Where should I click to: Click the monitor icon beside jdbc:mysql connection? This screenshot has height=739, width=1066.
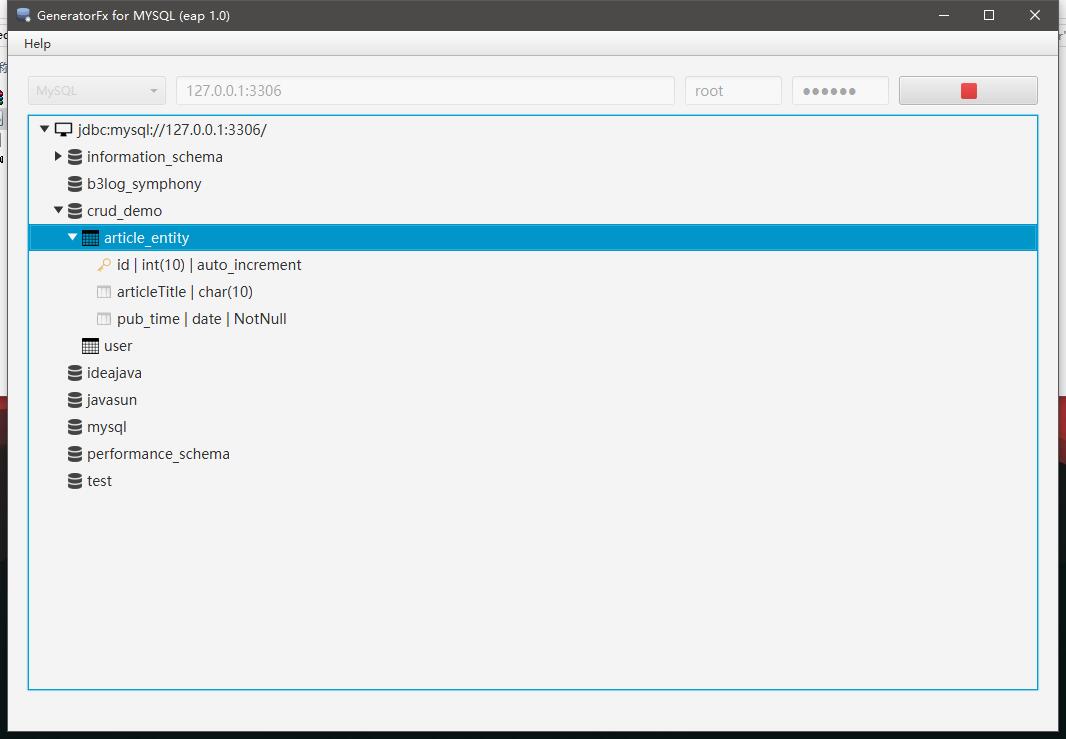(63, 130)
